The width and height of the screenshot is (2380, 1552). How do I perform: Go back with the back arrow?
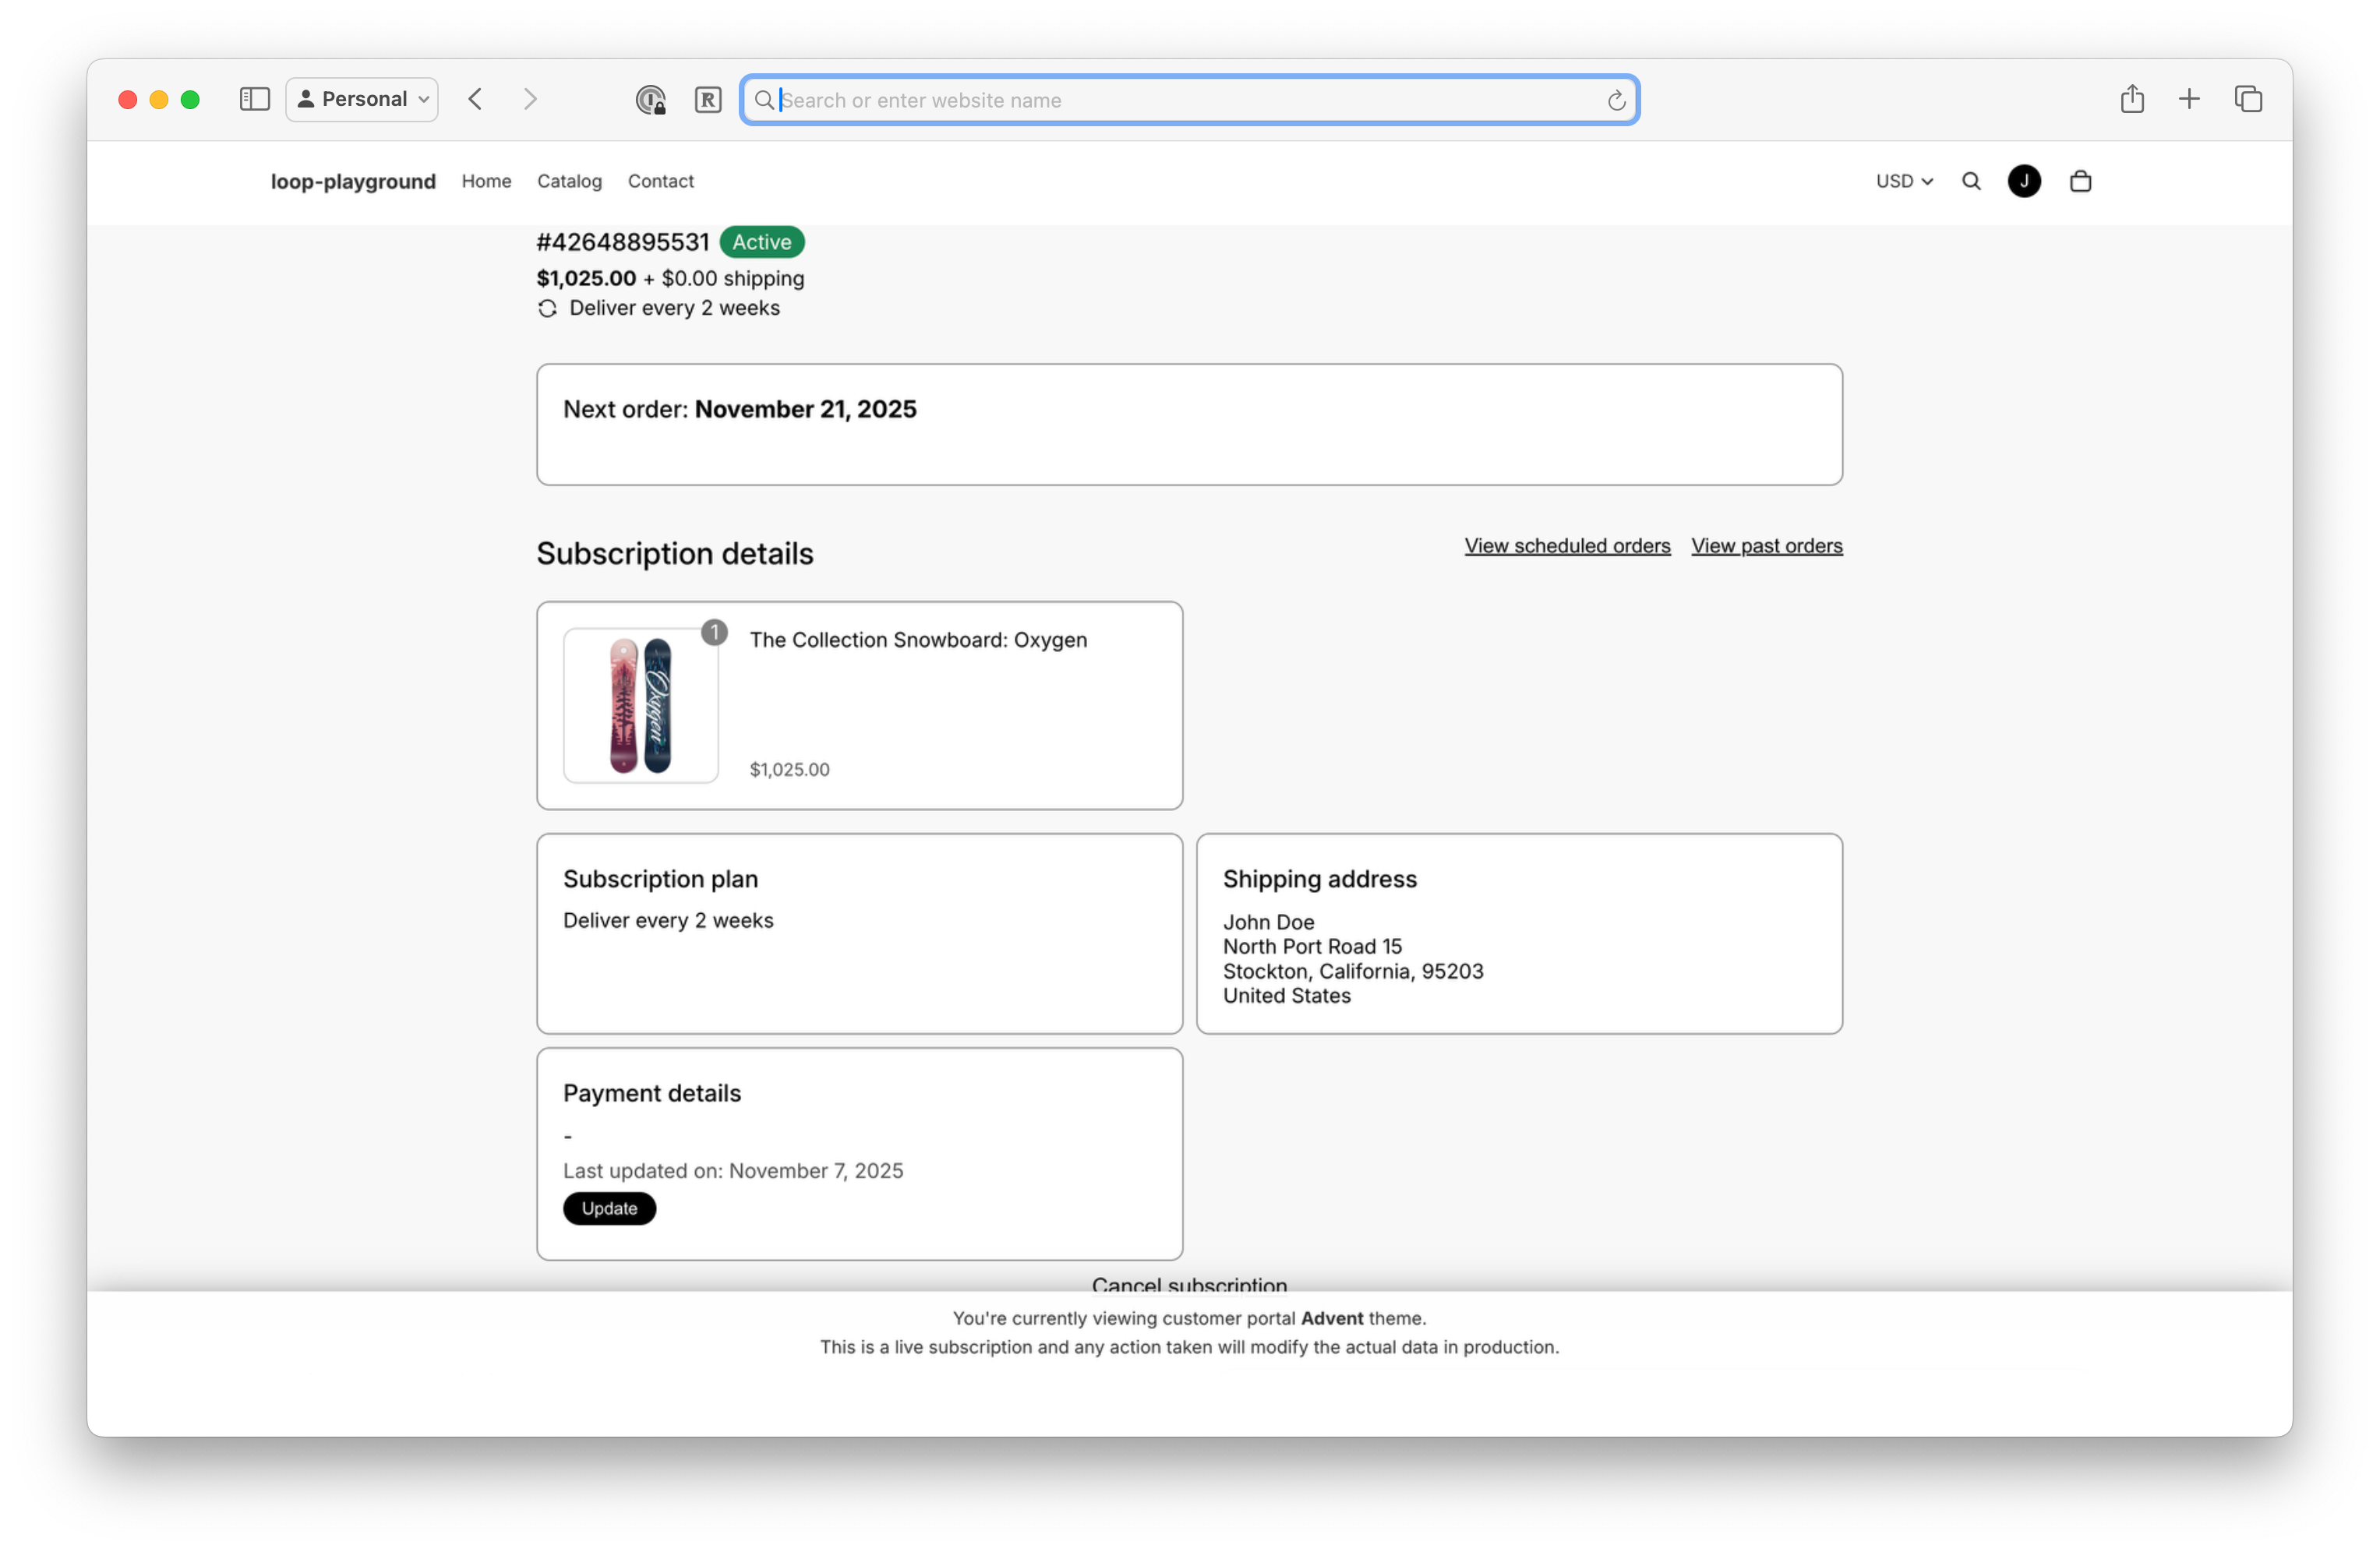coord(476,99)
